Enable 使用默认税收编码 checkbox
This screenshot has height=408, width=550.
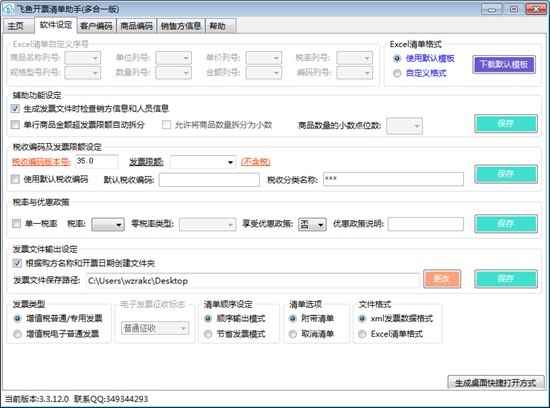pyautogui.click(x=49, y=180)
